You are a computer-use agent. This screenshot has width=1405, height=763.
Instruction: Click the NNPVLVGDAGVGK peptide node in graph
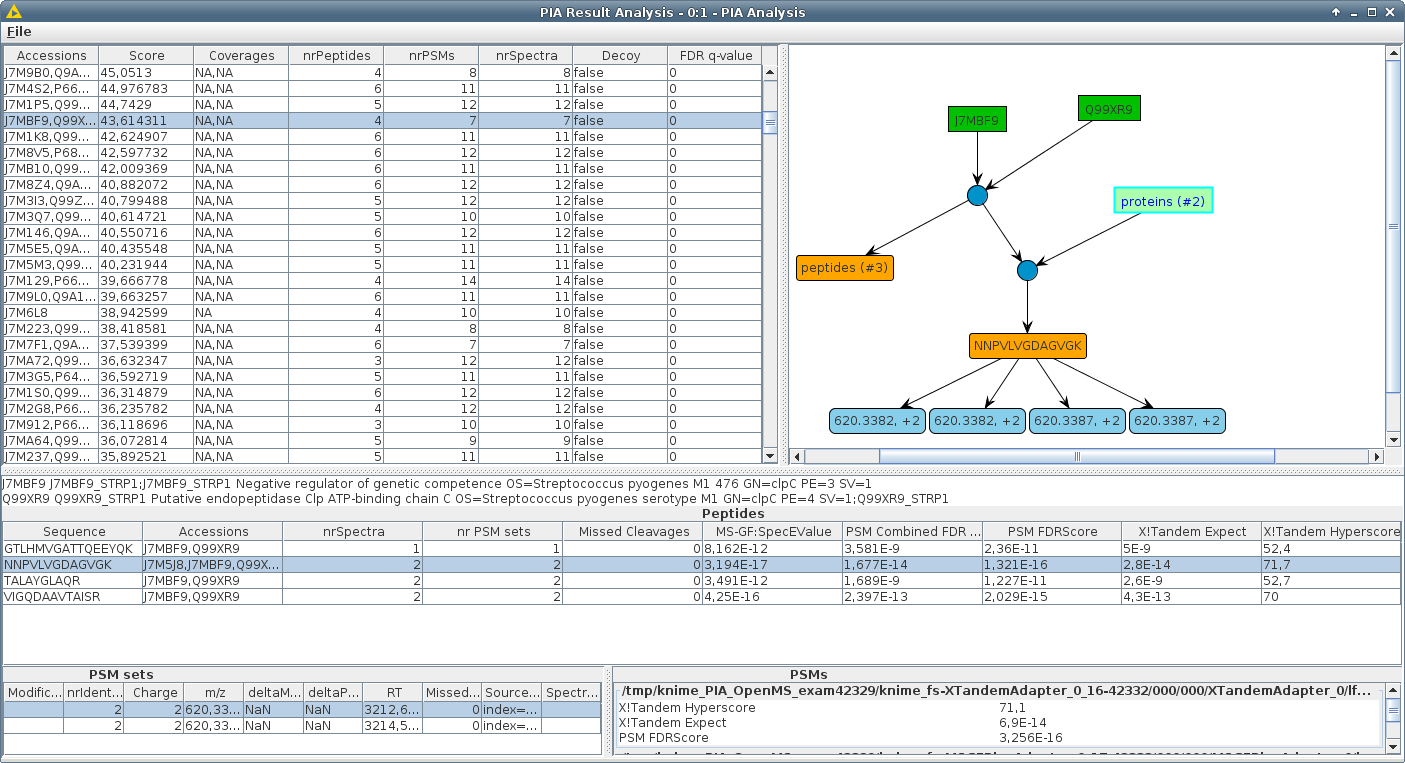pyautogui.click(x=1027, y=346)
